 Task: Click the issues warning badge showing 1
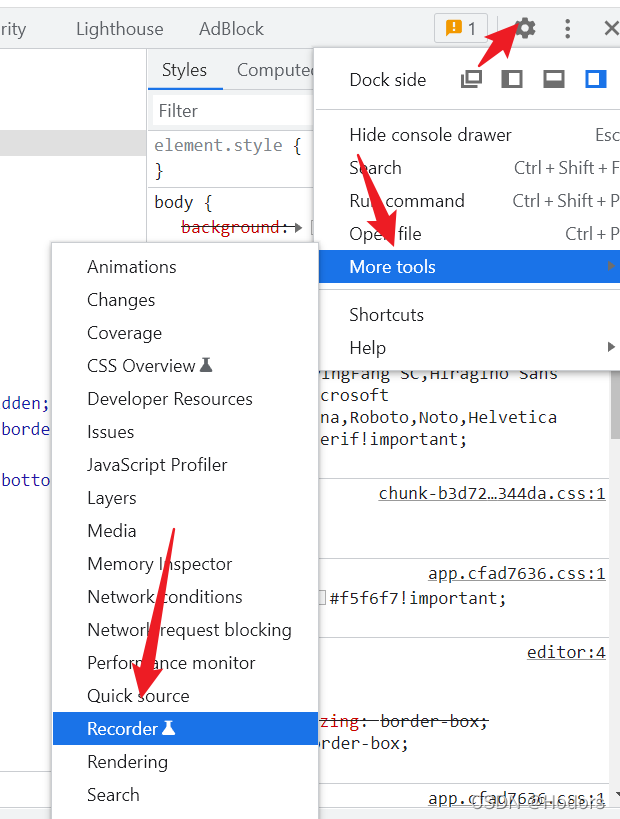coord(461,28)
